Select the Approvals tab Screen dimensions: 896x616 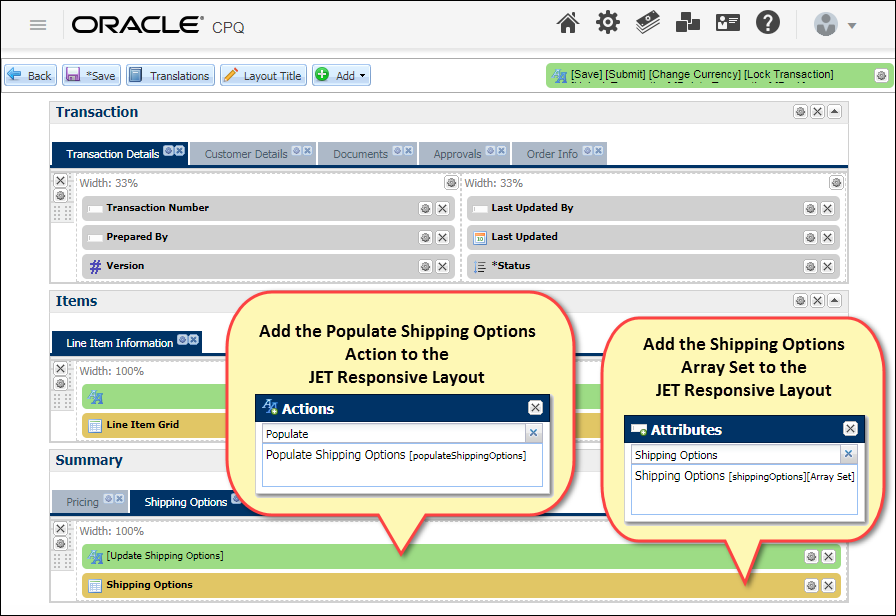[x=457, y=154]
